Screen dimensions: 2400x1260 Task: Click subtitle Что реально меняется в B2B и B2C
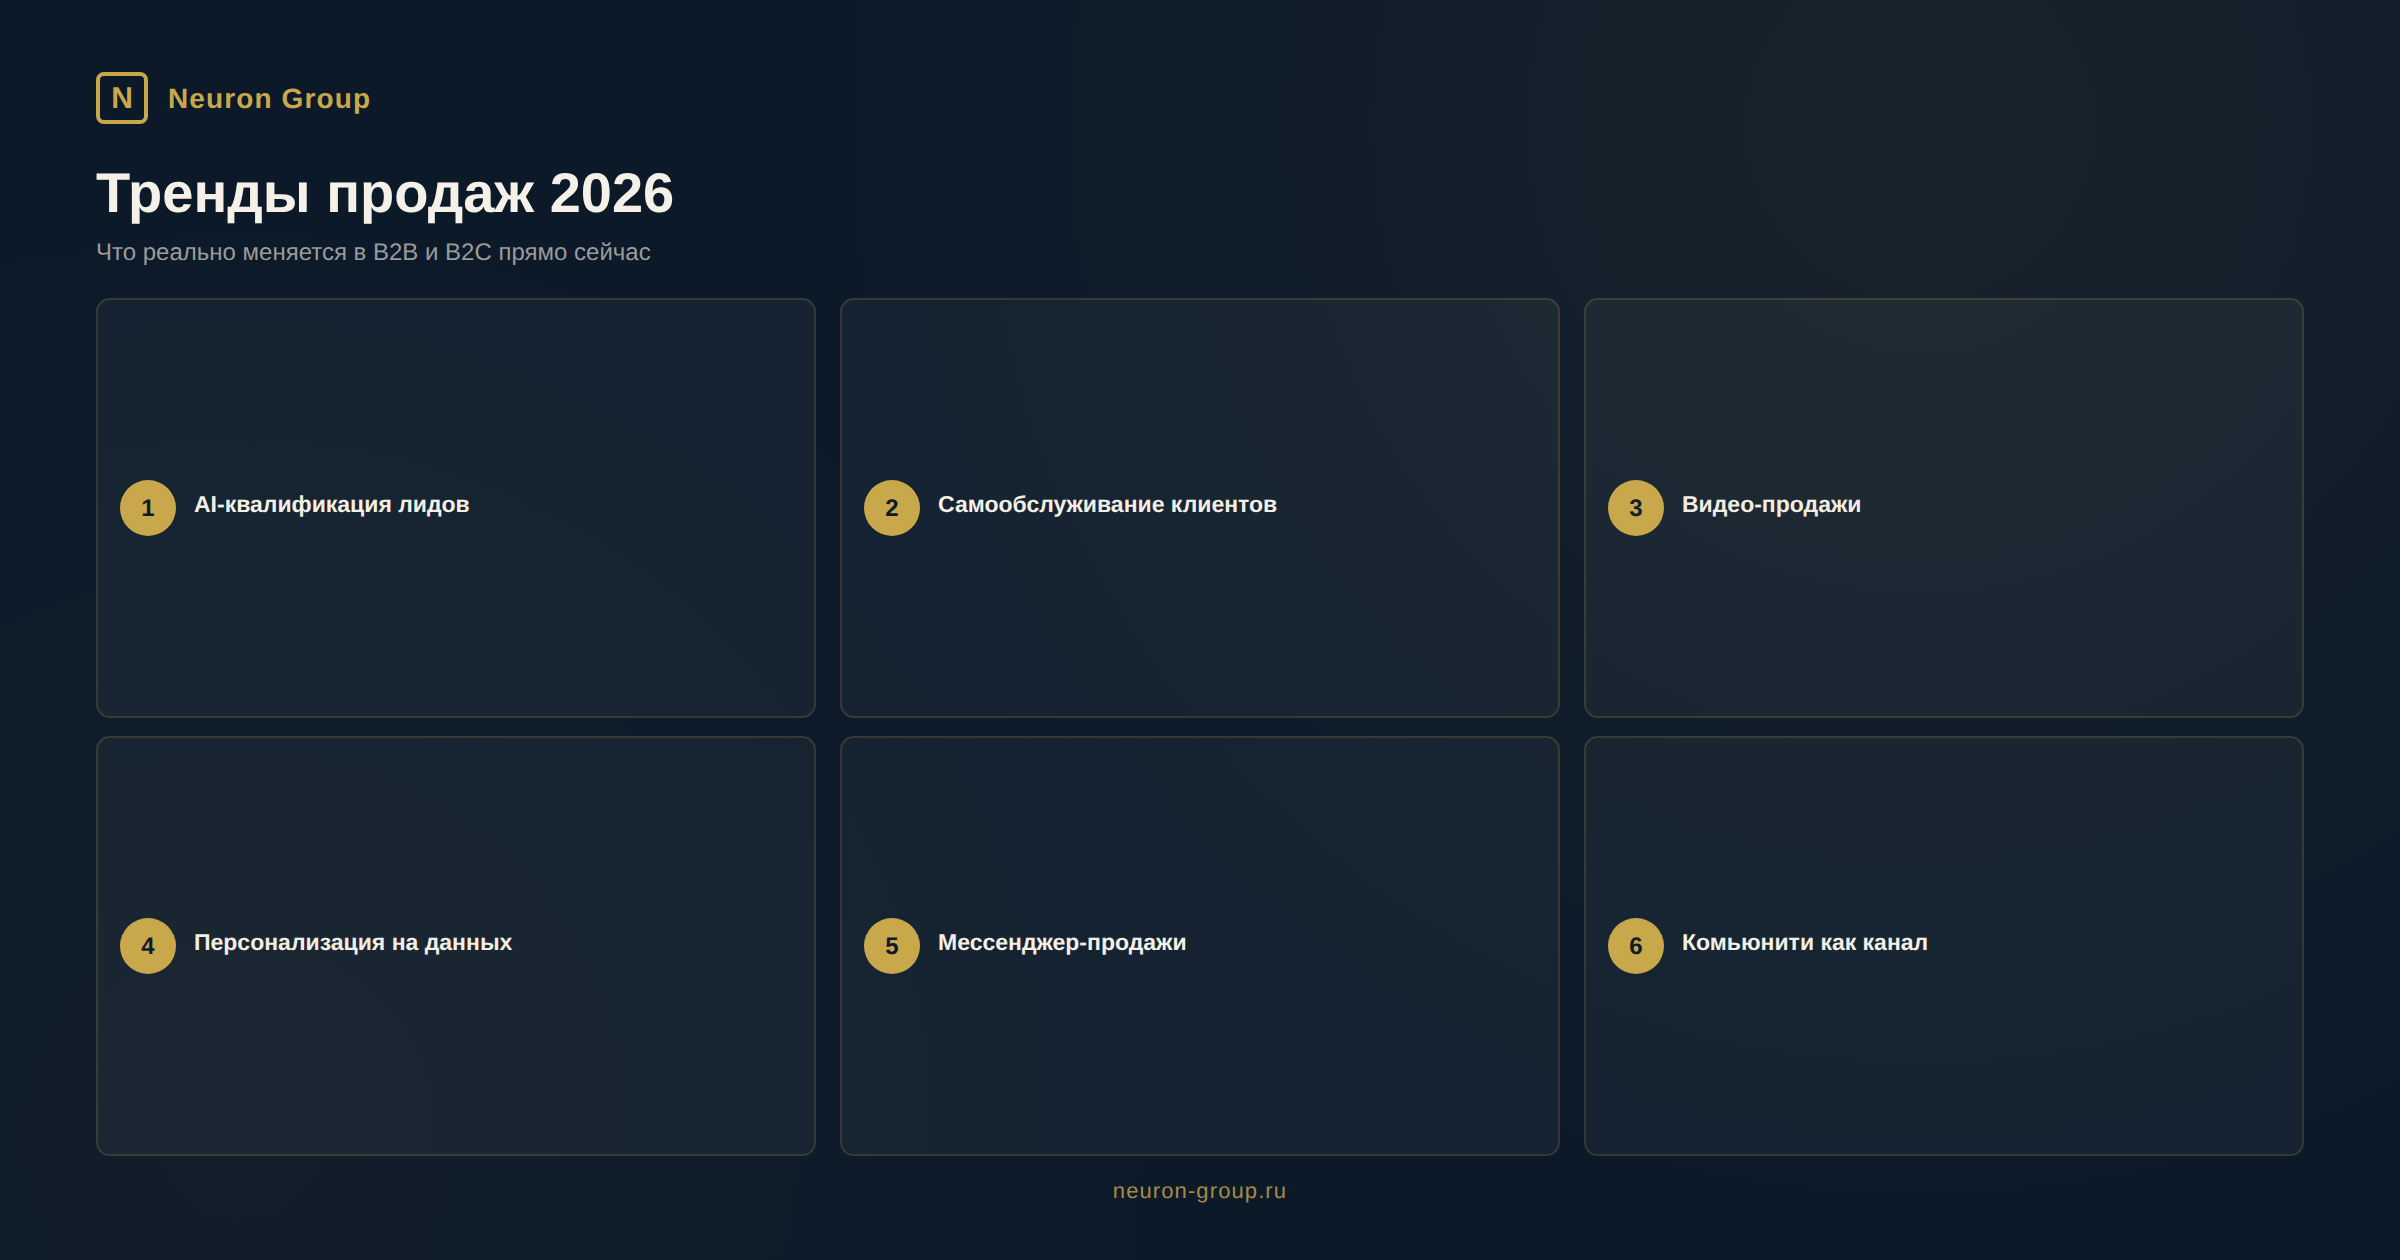pyautogui.click(x=373, y=252)
